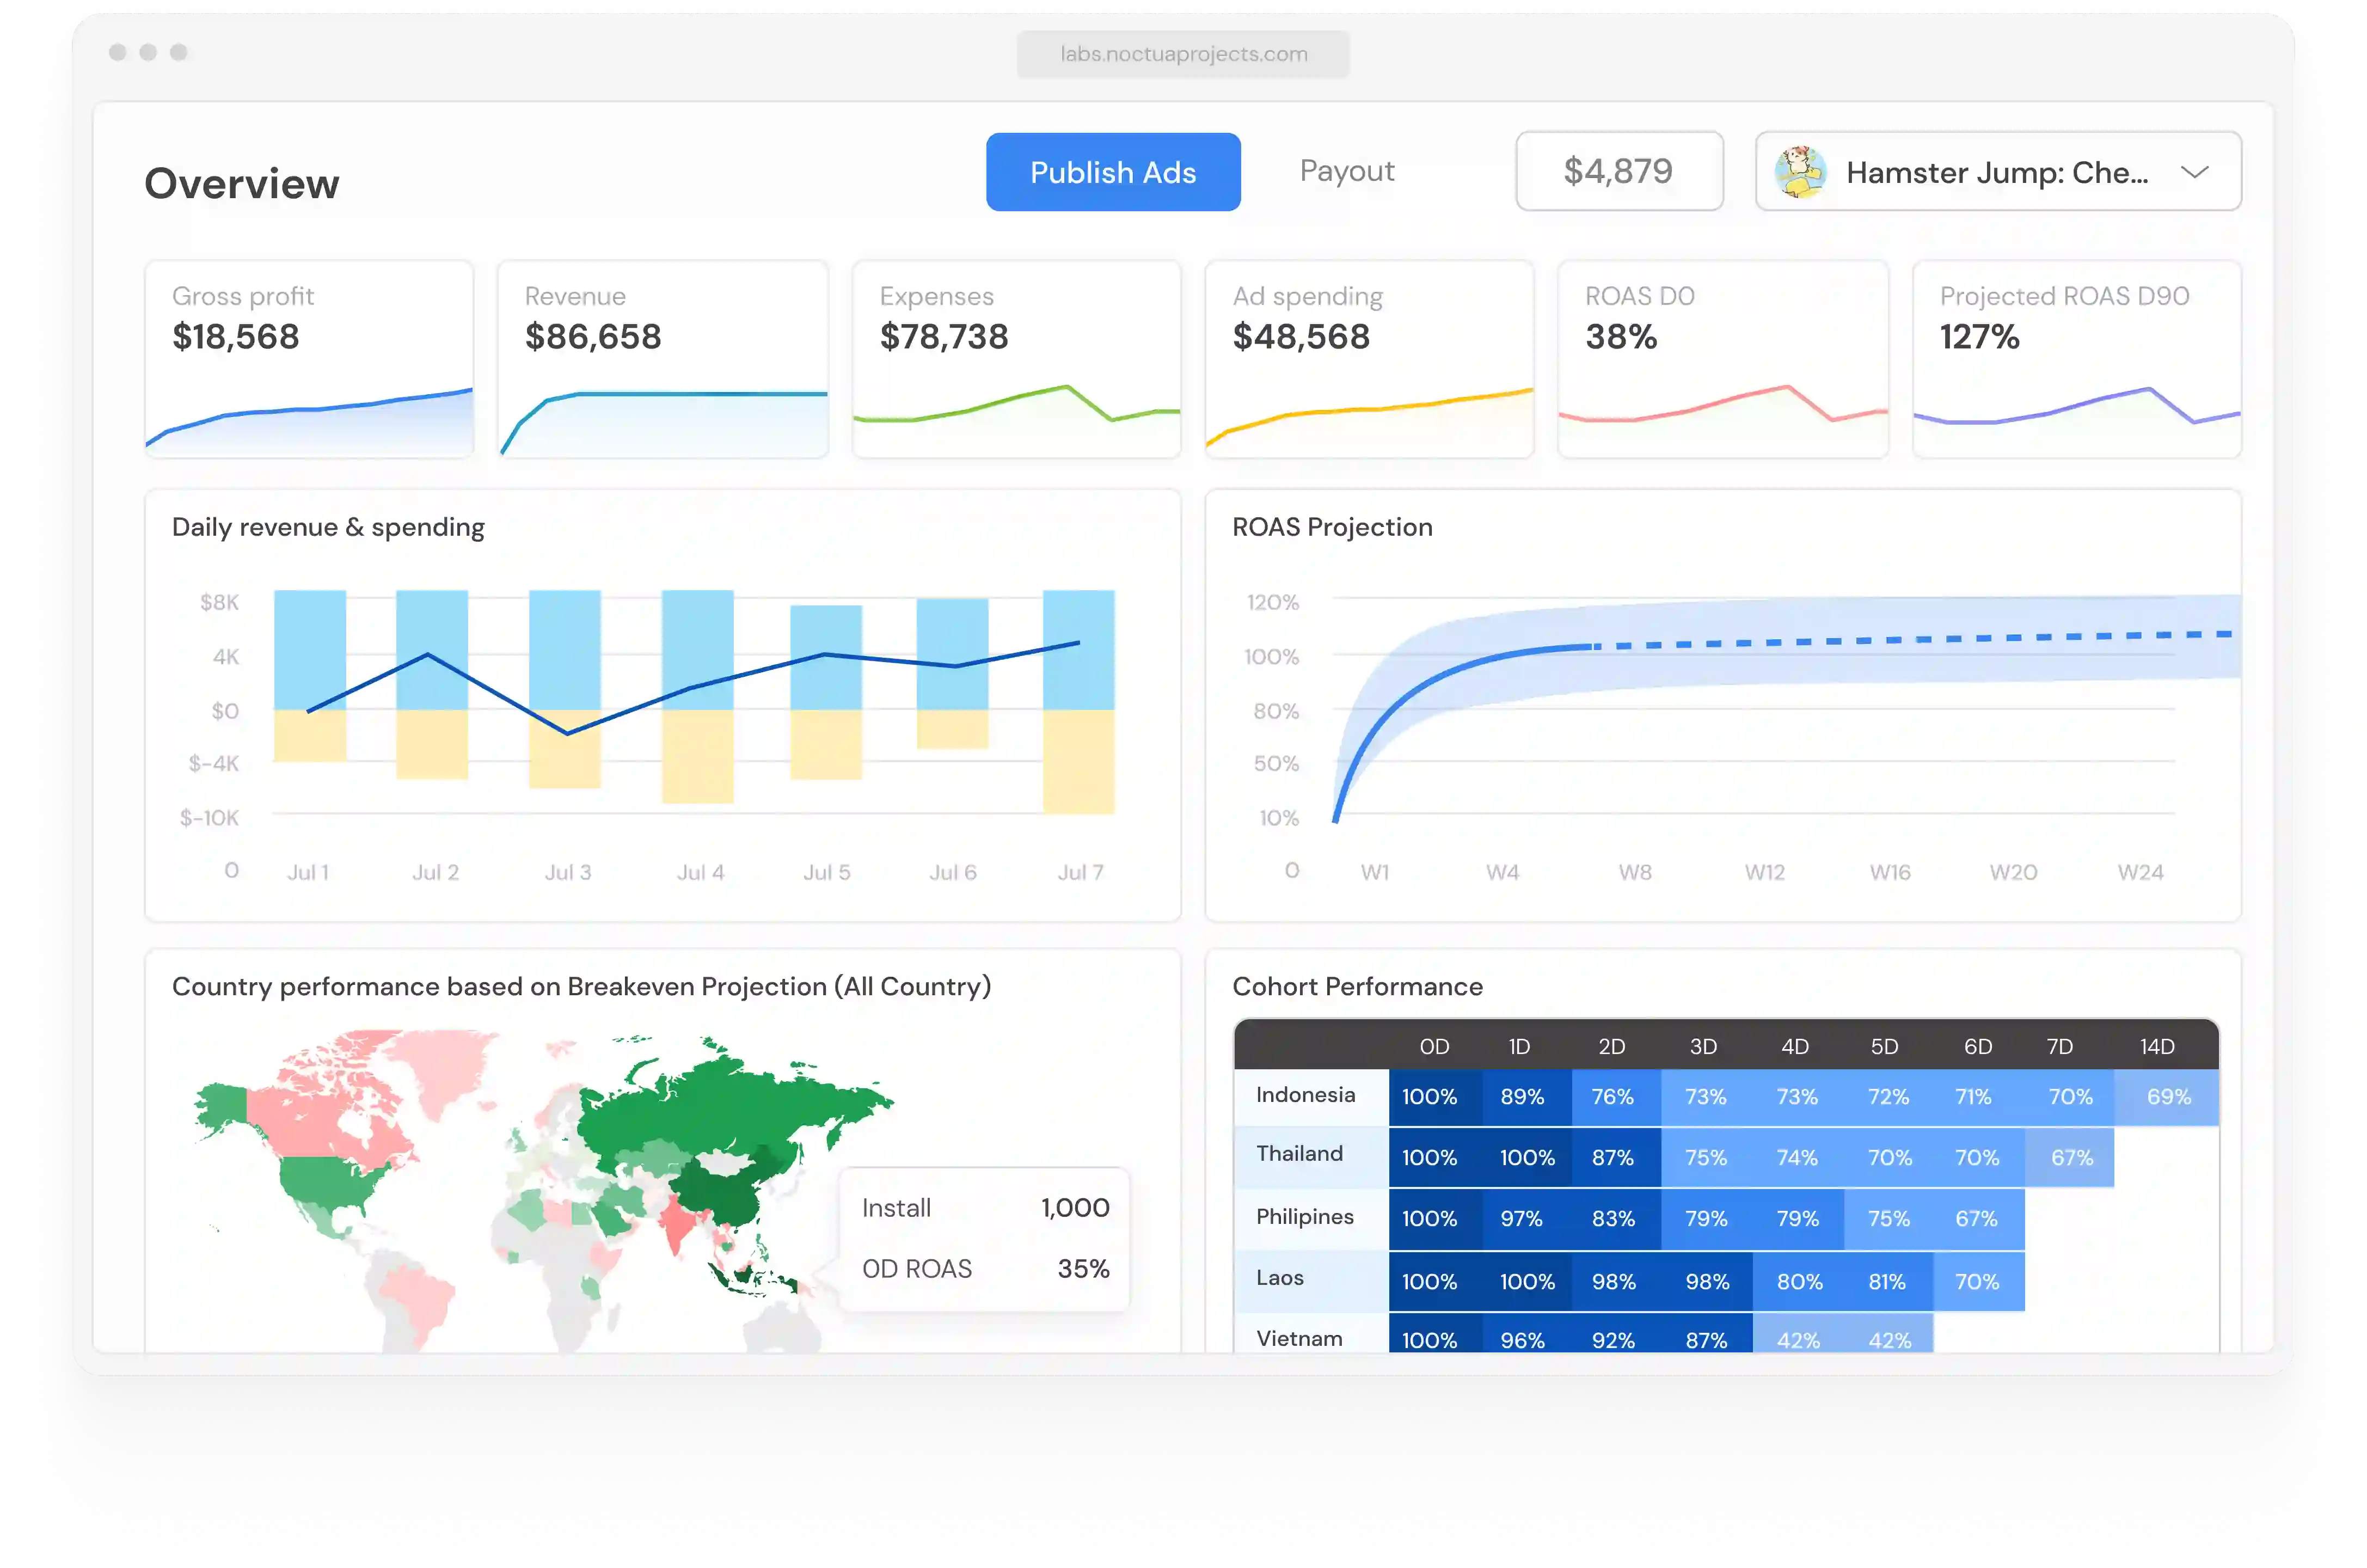
Task: Select the Expenses $78,738 card
Action: pos(1016,359)
